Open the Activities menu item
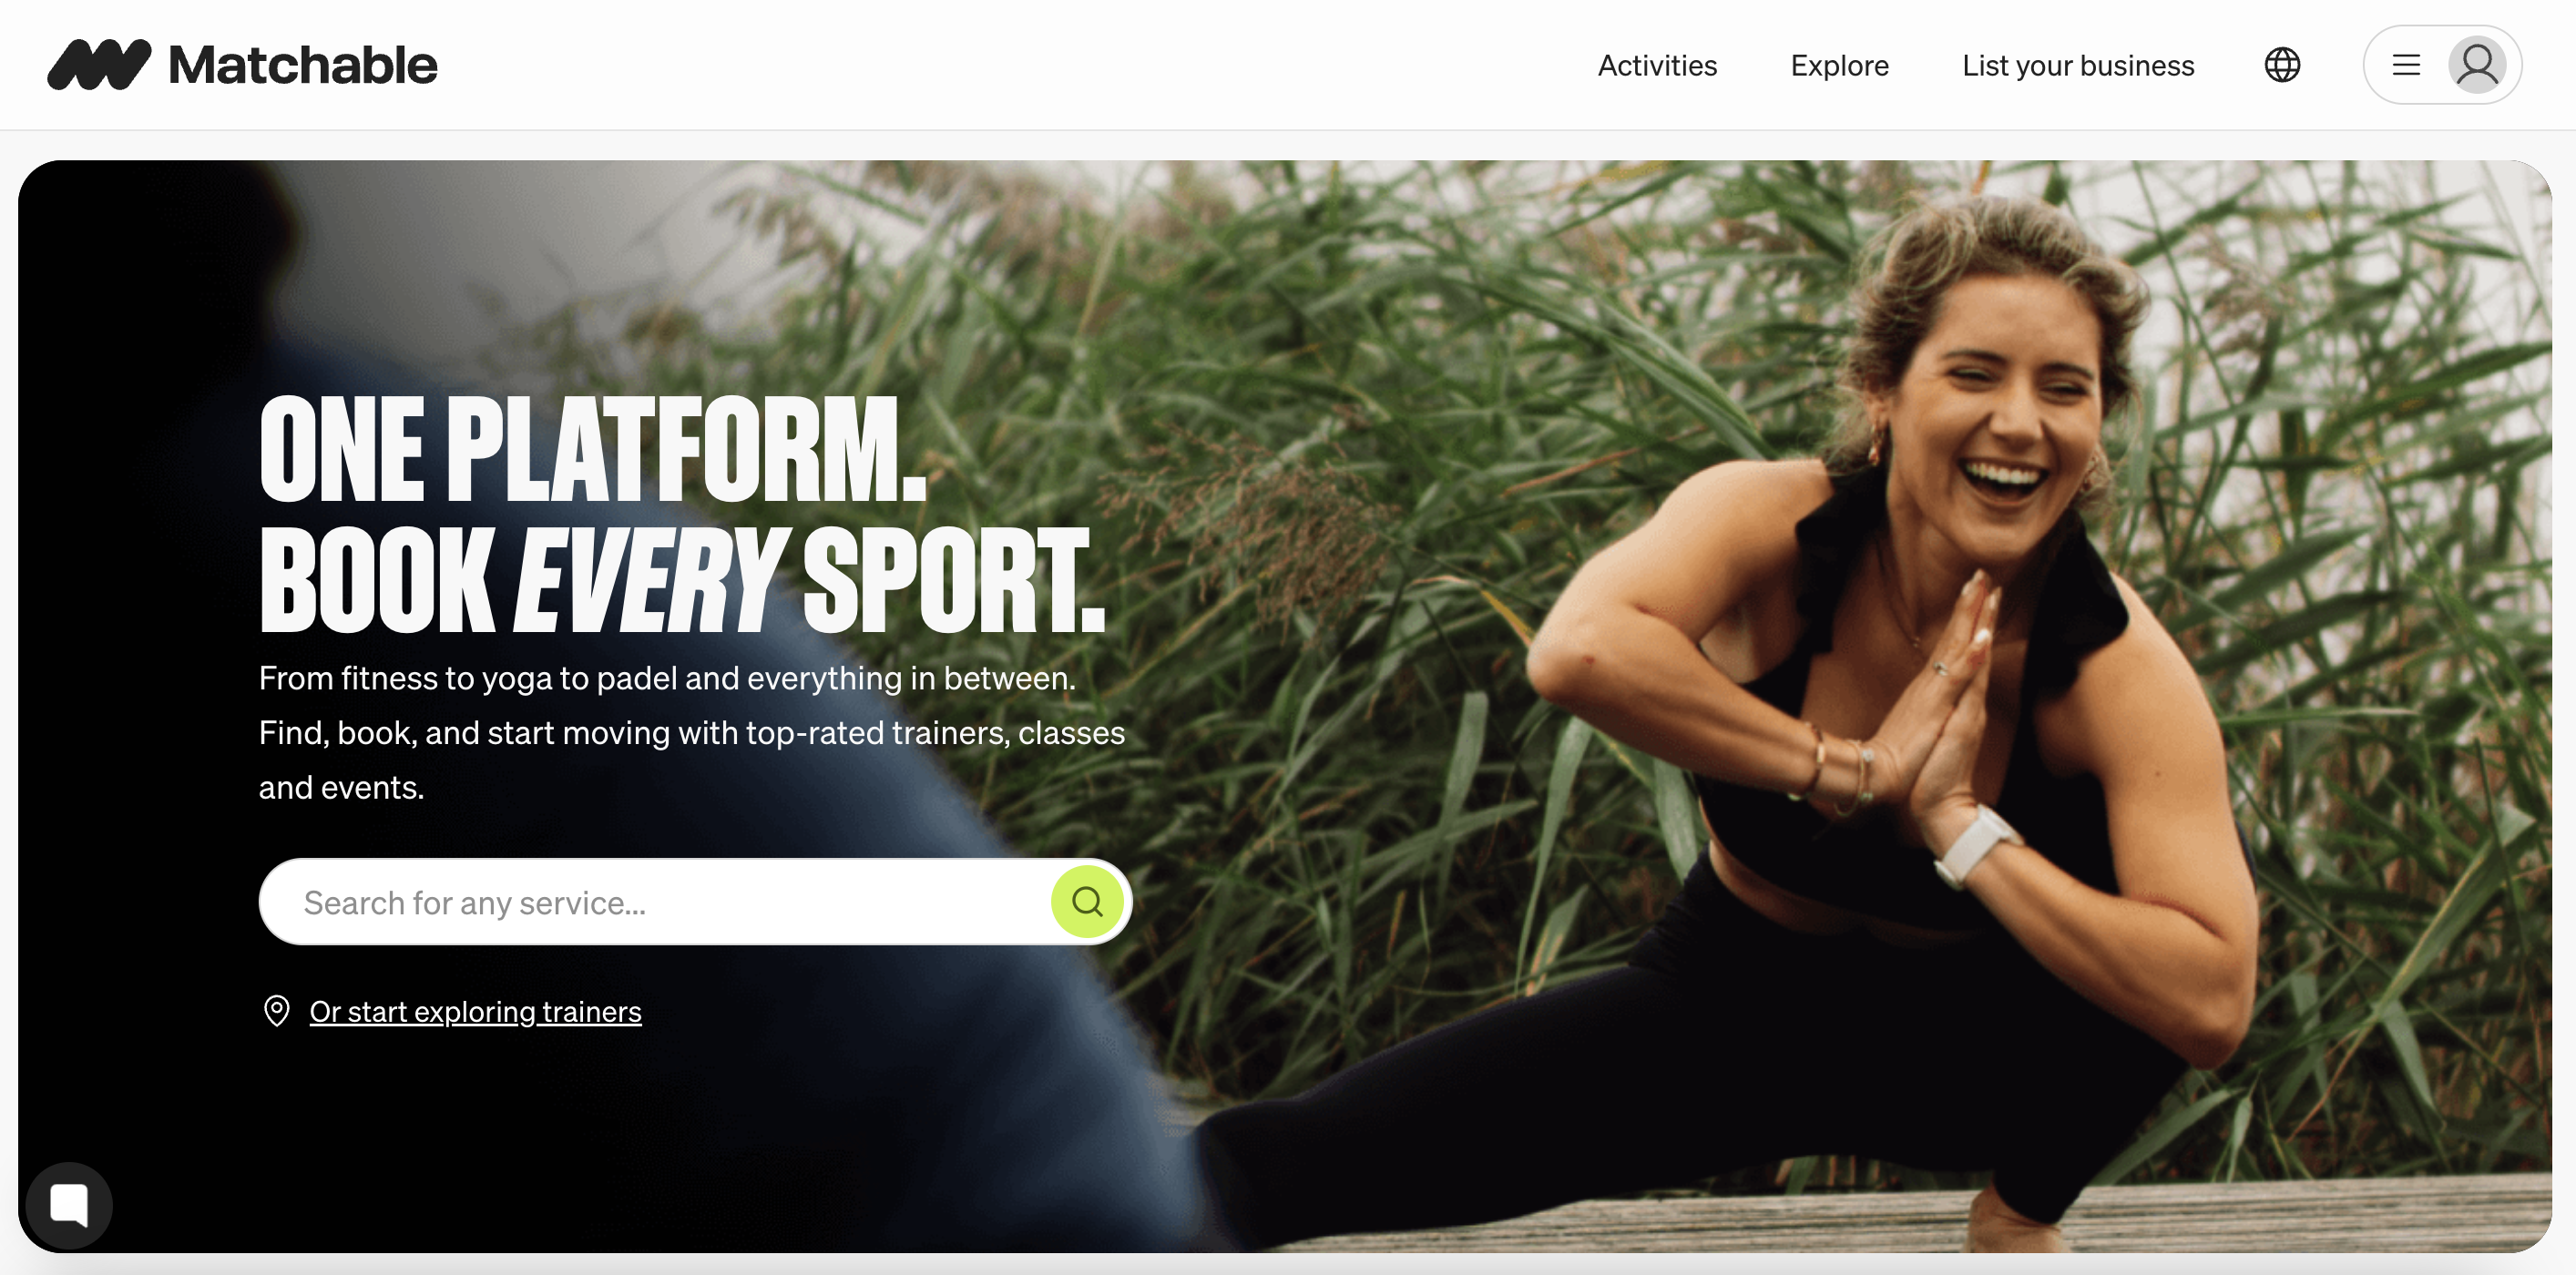 pos(1657,65)
